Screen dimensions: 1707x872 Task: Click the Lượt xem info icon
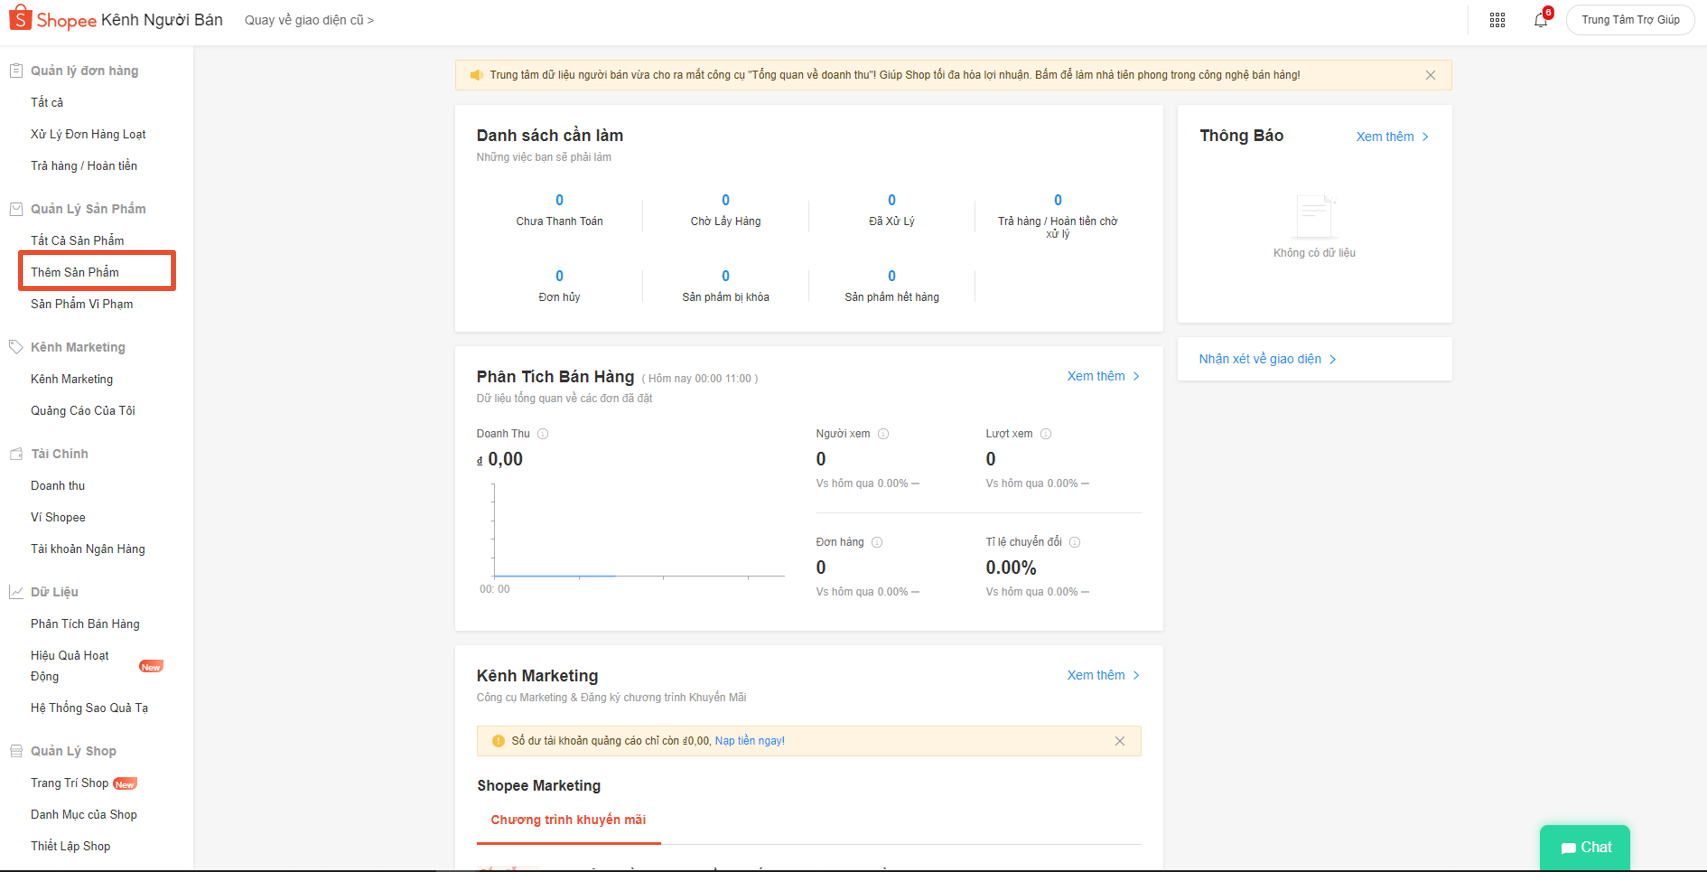tap(1046, 434)
